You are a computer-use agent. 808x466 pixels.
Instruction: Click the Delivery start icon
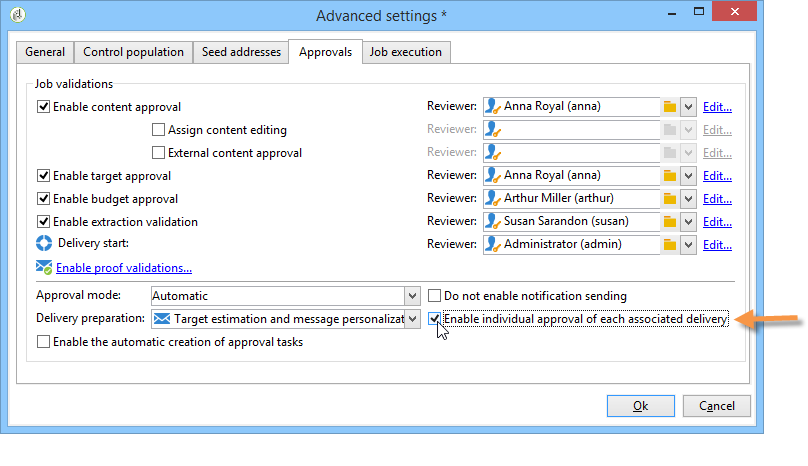point(44,244)
